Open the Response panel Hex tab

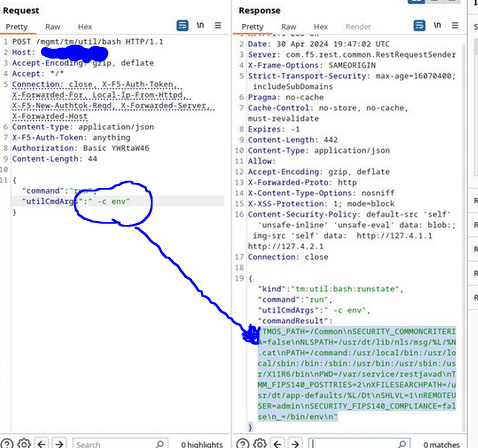pyautogui.click(x=321, y=27)
